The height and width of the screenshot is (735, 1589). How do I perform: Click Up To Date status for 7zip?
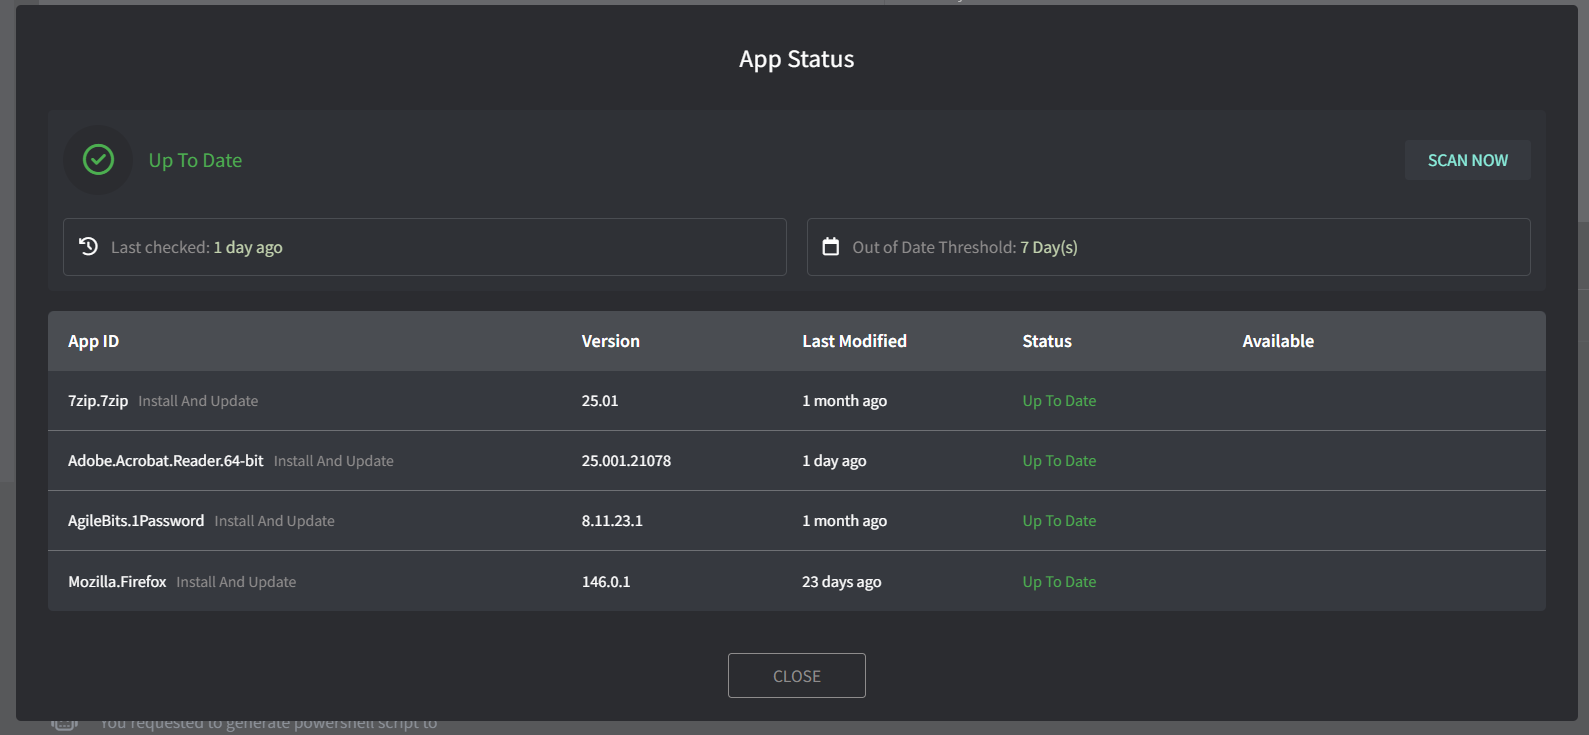(1059, 401)
